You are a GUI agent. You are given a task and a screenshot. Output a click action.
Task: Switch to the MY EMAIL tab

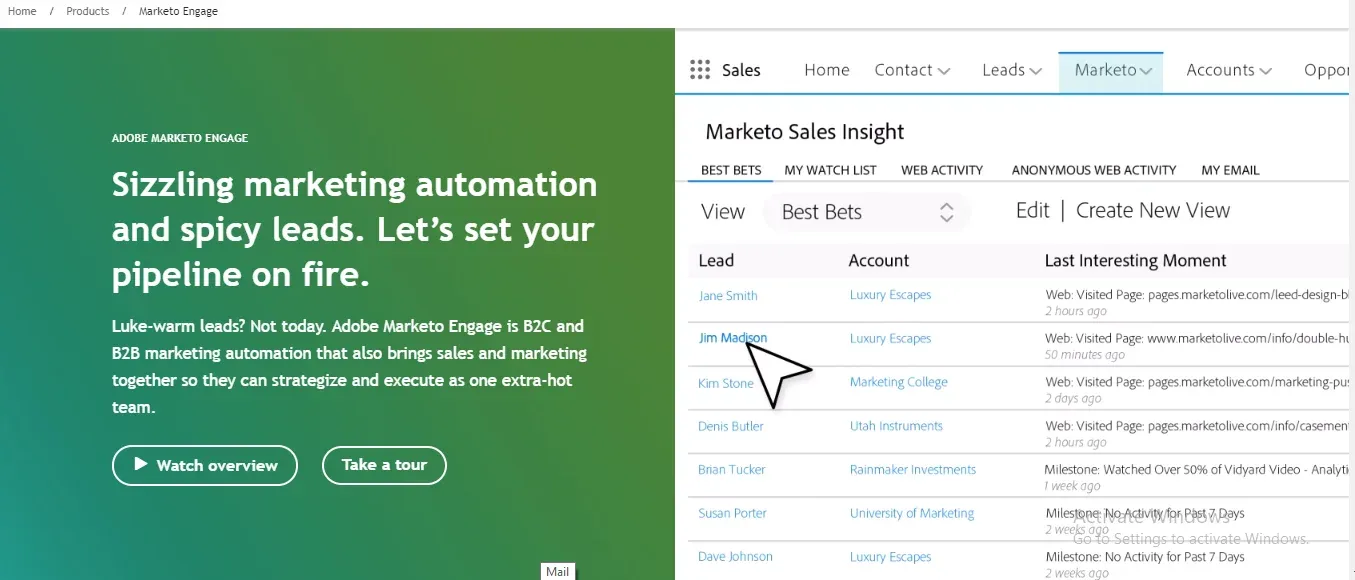pos(1230,170)
